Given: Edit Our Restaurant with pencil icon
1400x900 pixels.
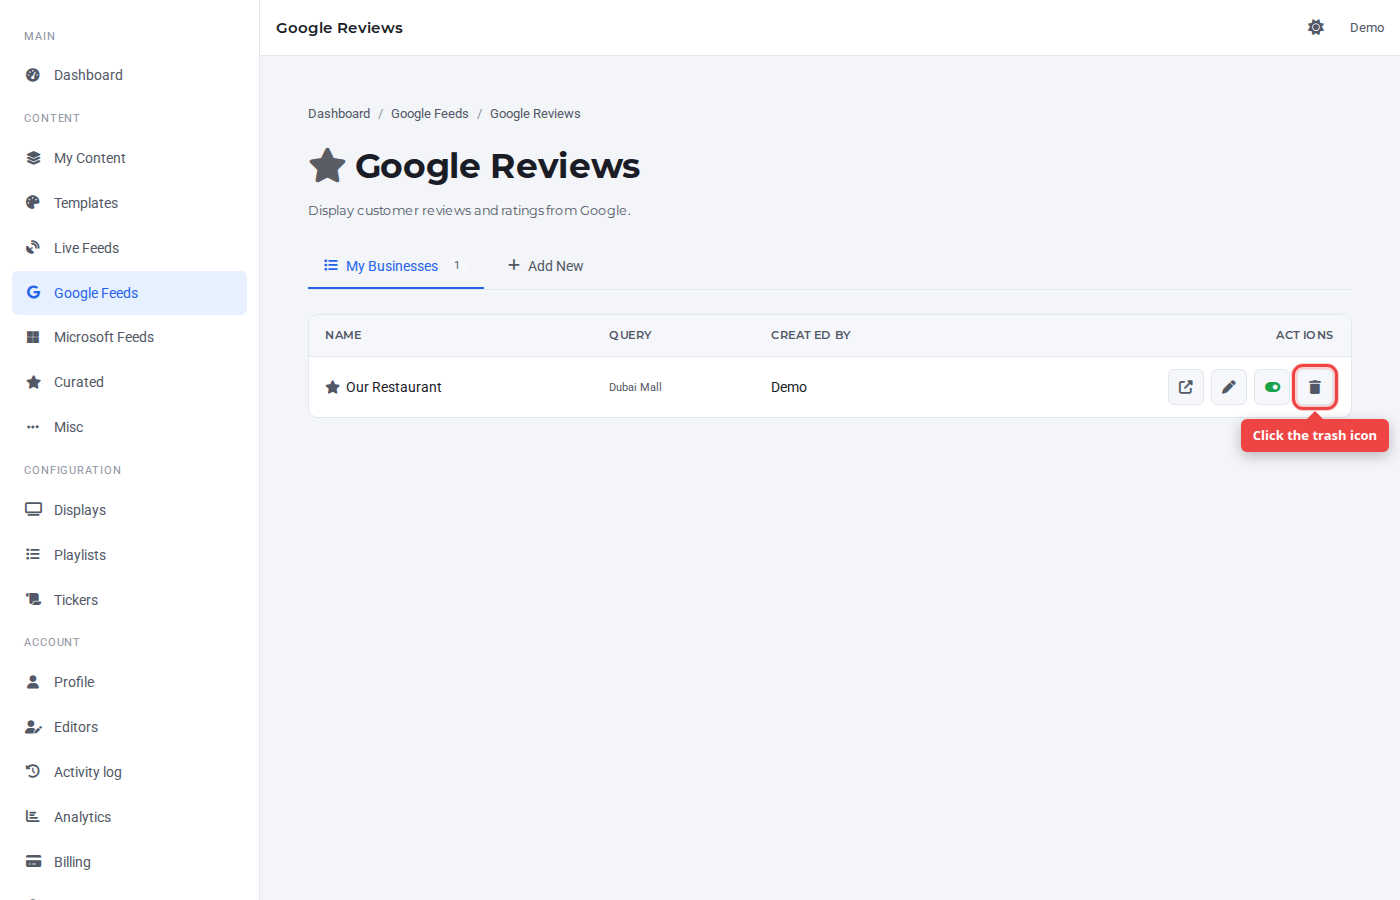Looking at the screenshot, I should 1229,387.
